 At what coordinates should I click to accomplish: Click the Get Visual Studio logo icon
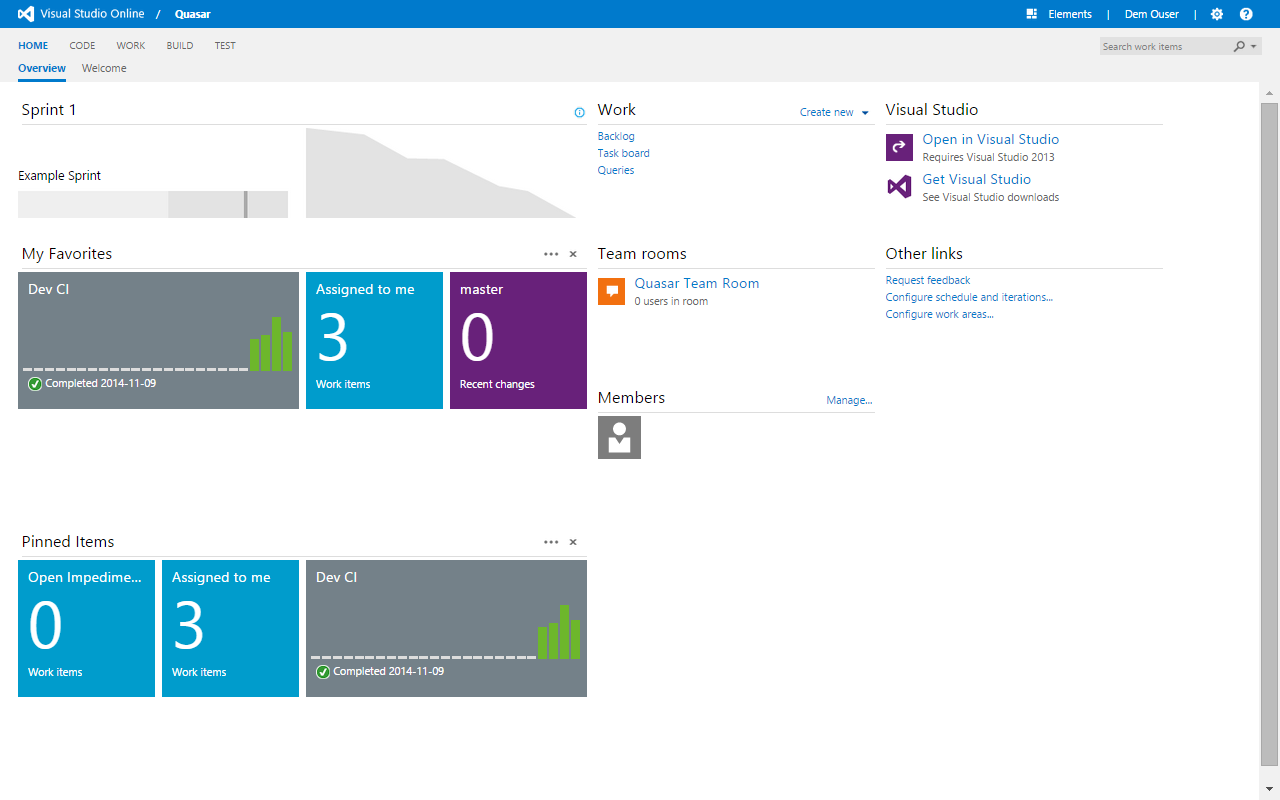click(x=899, y=187)
